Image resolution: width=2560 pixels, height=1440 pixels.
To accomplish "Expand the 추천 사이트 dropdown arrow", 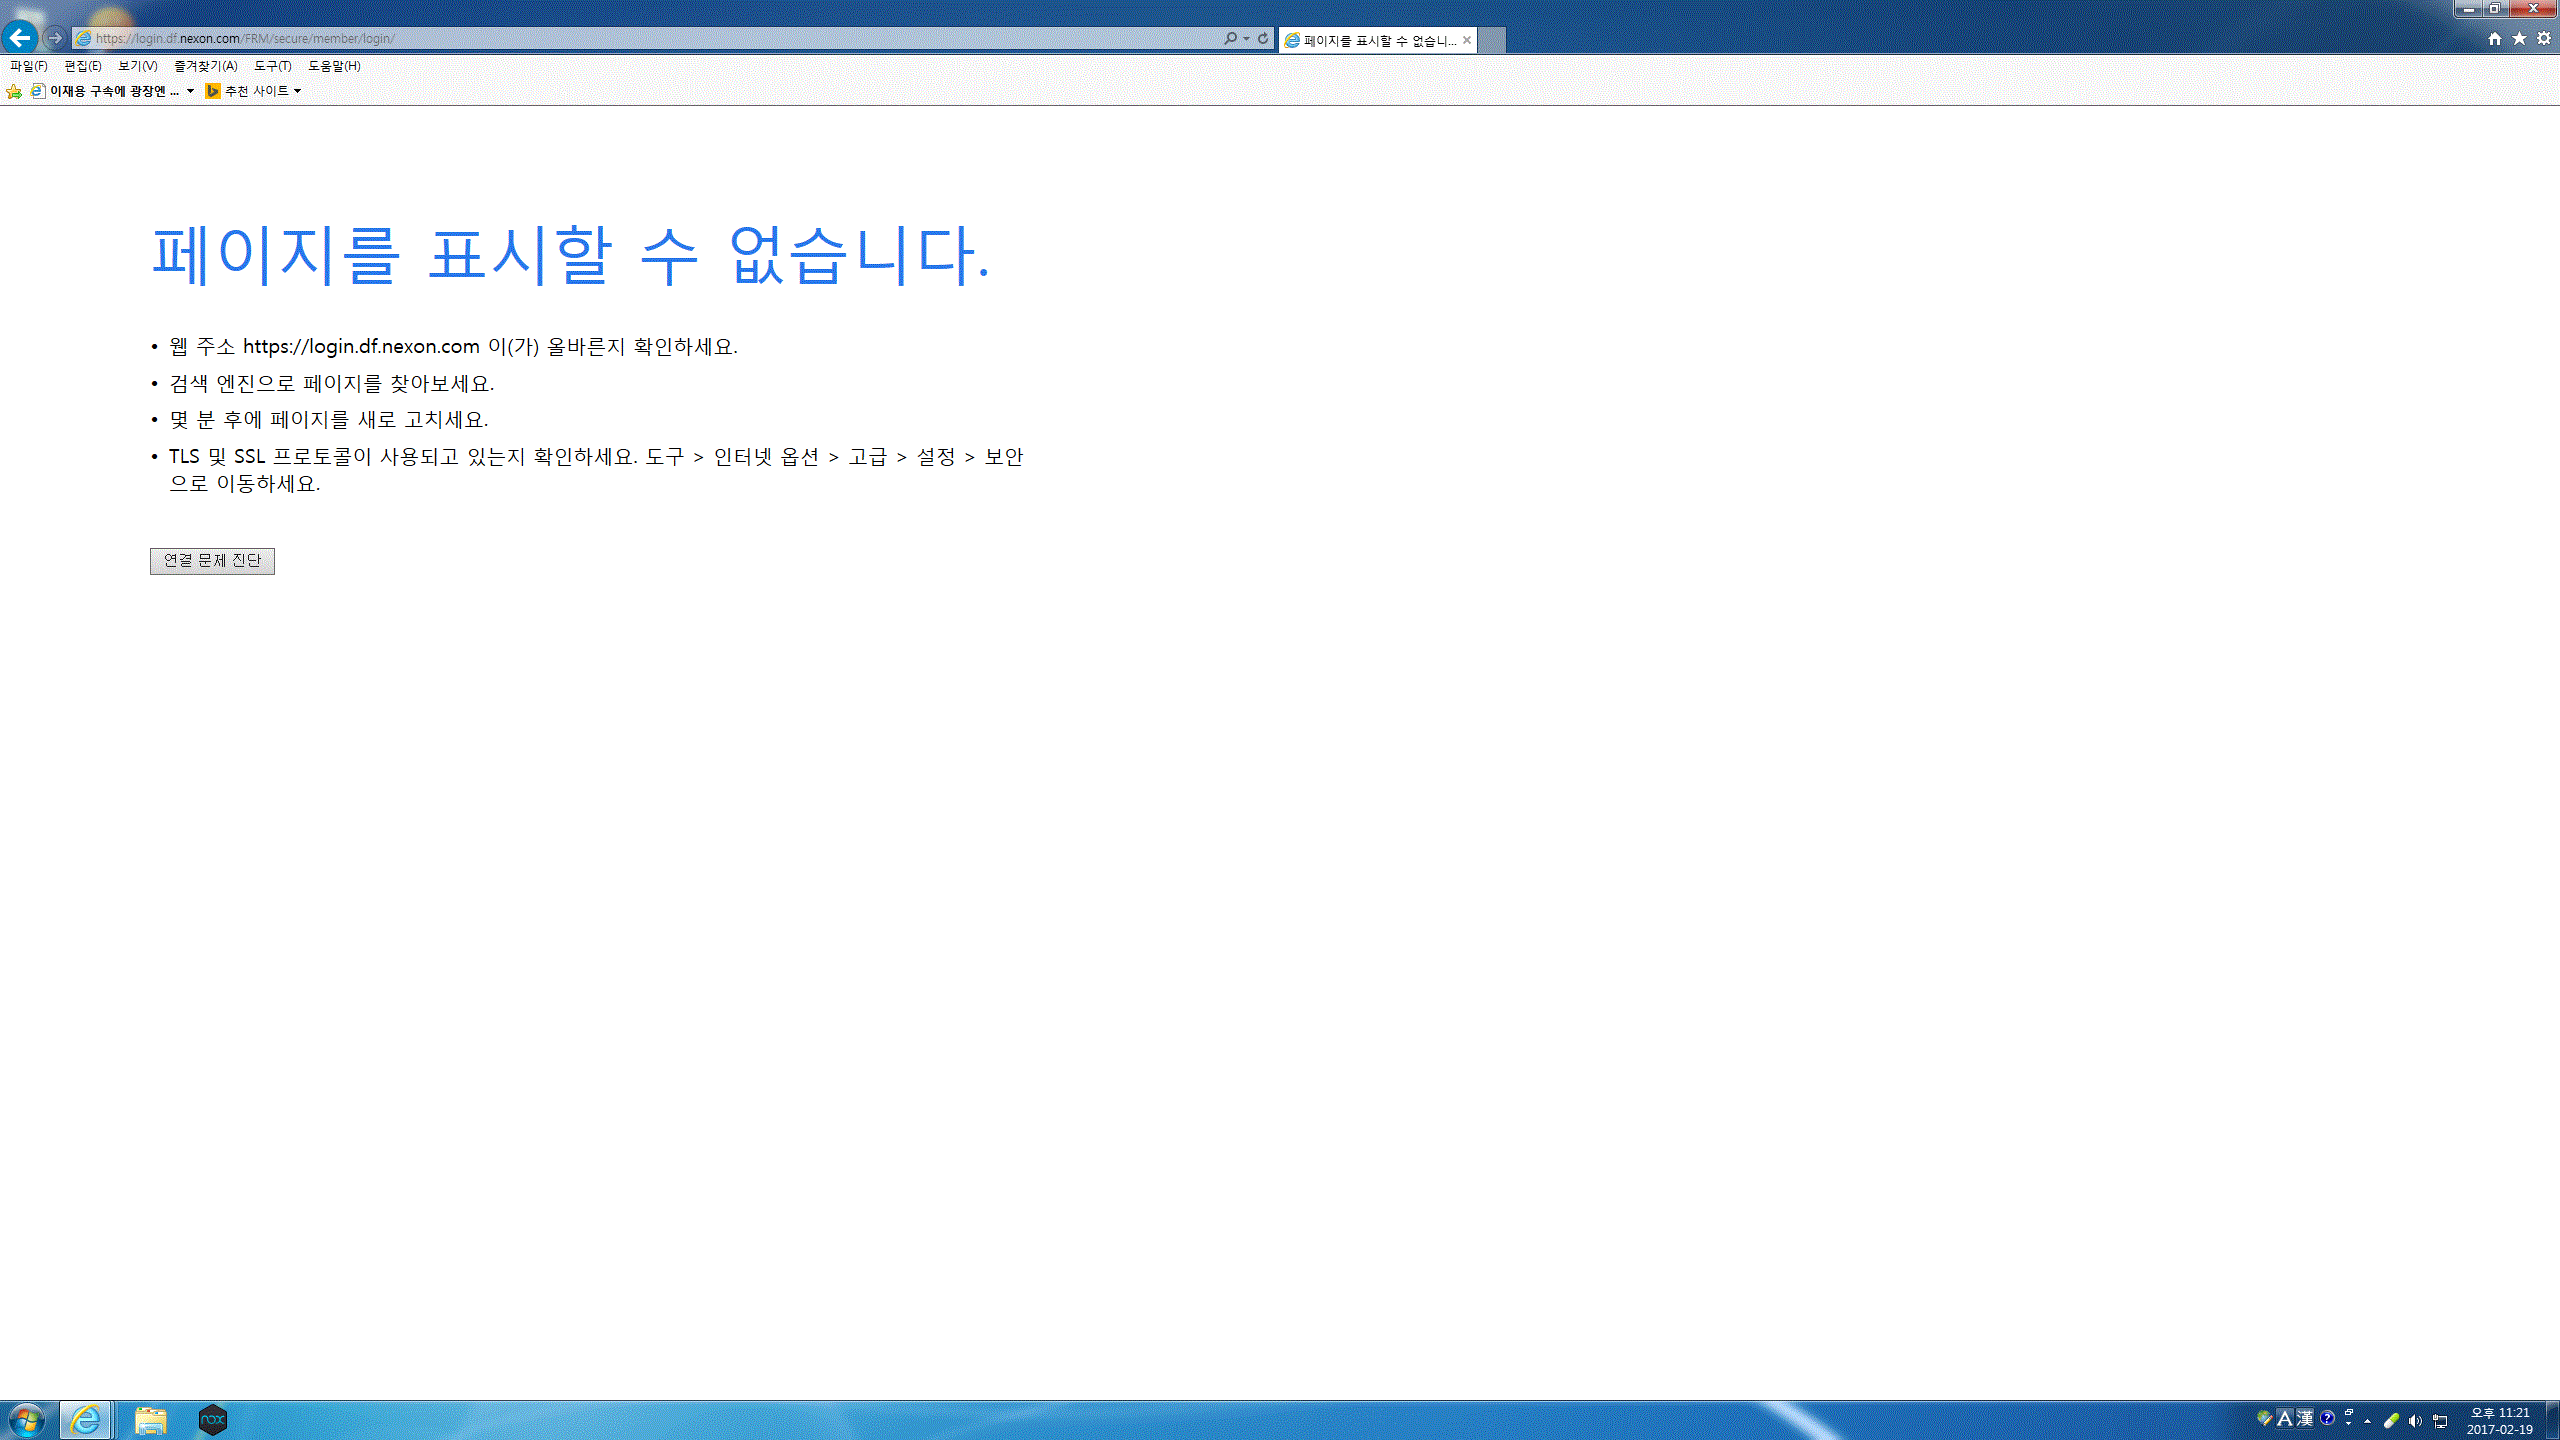I will pos(297,91).
